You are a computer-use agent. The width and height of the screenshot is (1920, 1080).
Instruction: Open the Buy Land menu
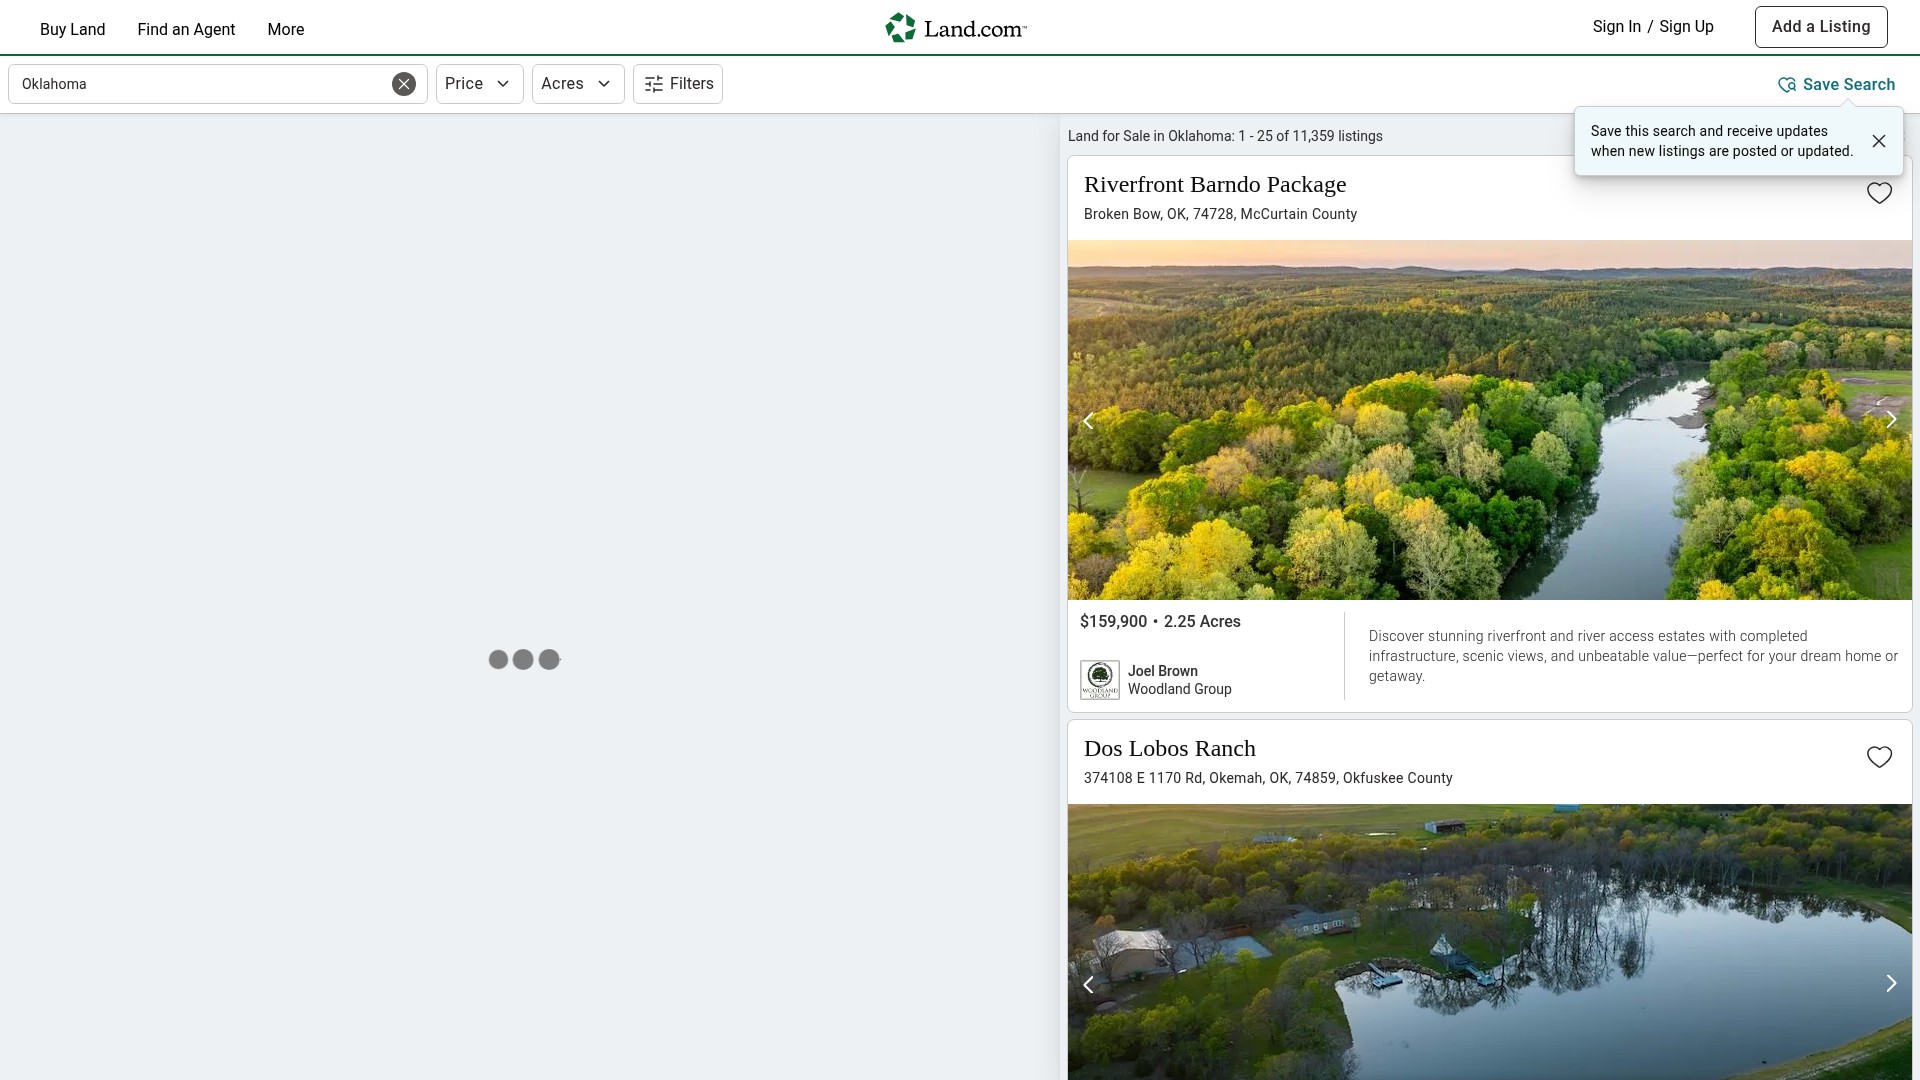point(72,29)
